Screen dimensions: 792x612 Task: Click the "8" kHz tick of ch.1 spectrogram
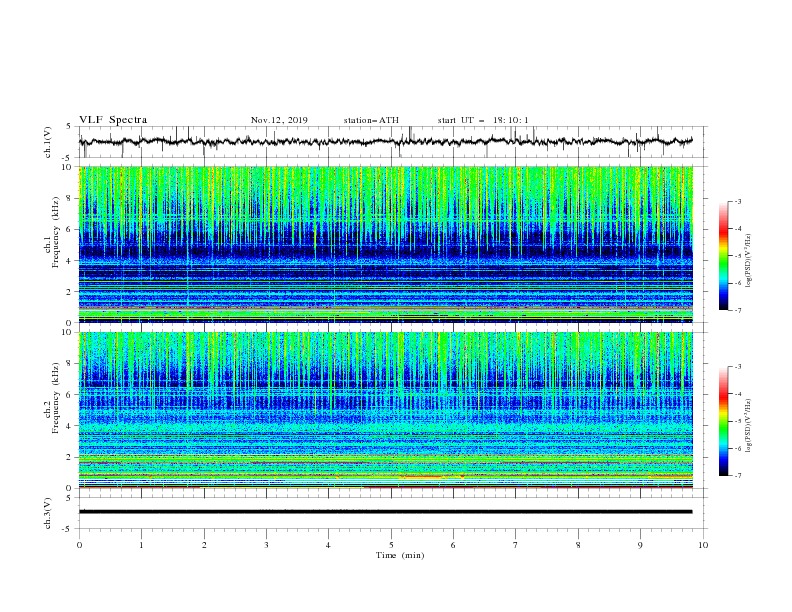(70, 198)
